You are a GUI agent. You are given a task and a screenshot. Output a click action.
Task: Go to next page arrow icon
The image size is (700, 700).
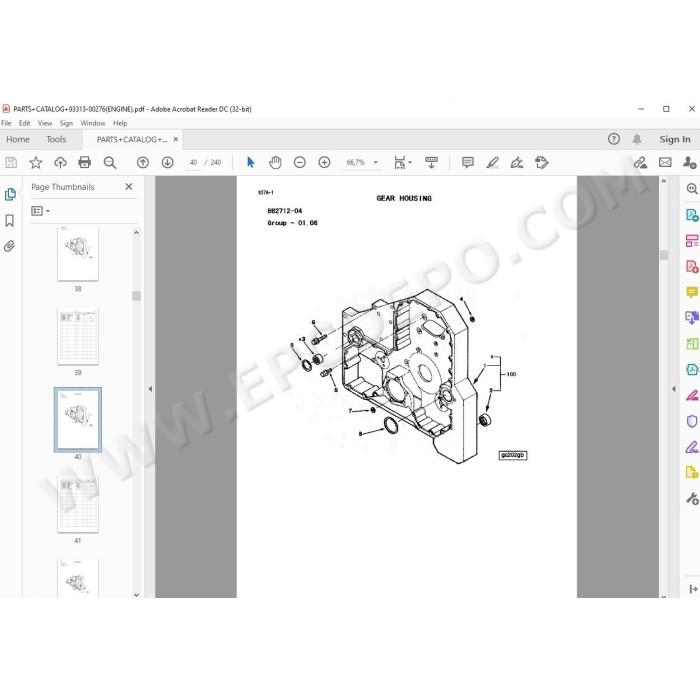coord(167,162)
